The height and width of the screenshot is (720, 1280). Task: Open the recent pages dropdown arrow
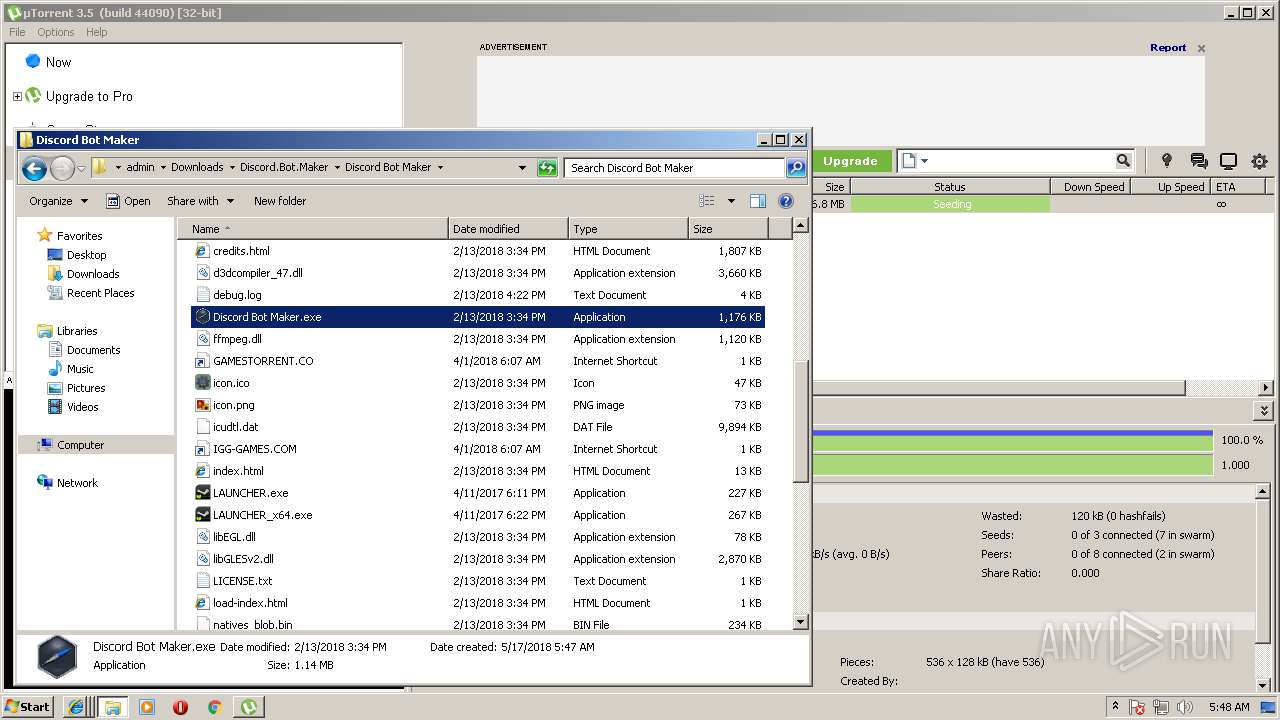click(x=81, y=168)
